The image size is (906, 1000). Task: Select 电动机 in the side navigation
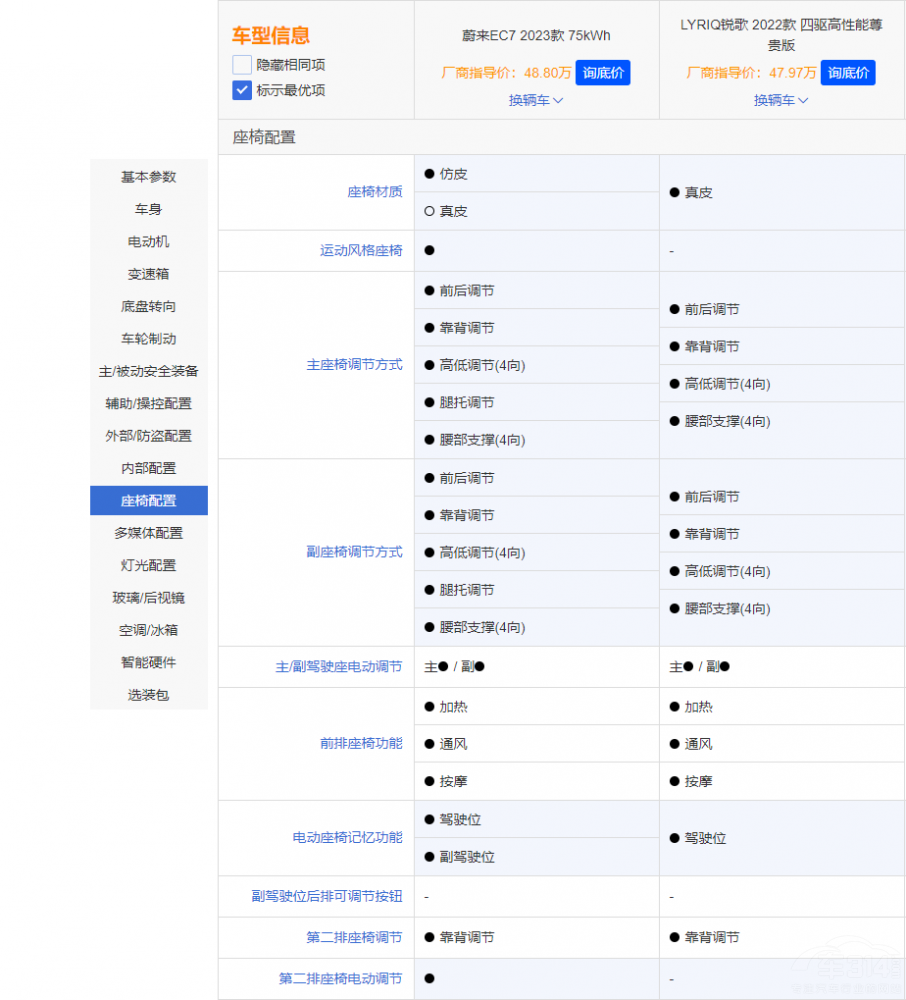pos(149,242)
